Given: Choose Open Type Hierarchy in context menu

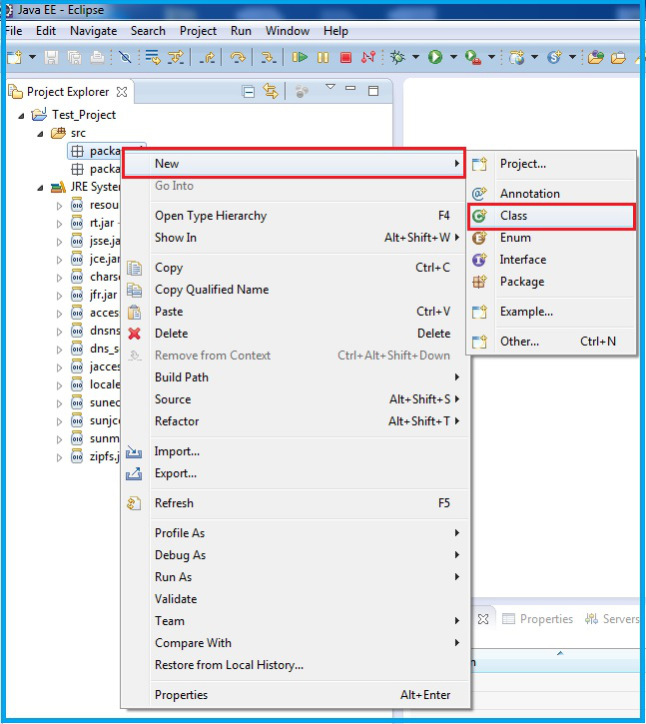Looking at the screenshot, I should [296, 216].
